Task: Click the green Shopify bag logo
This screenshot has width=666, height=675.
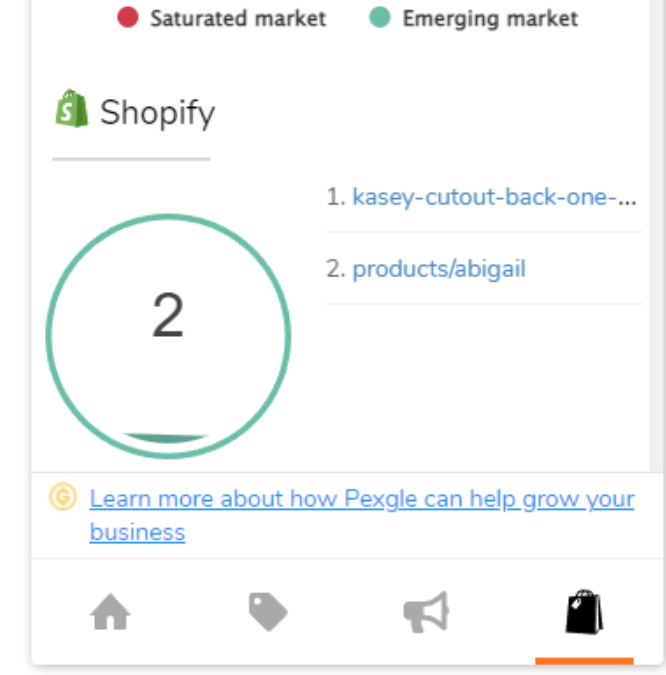Action: pyautogui.click(x=71, y=109)
